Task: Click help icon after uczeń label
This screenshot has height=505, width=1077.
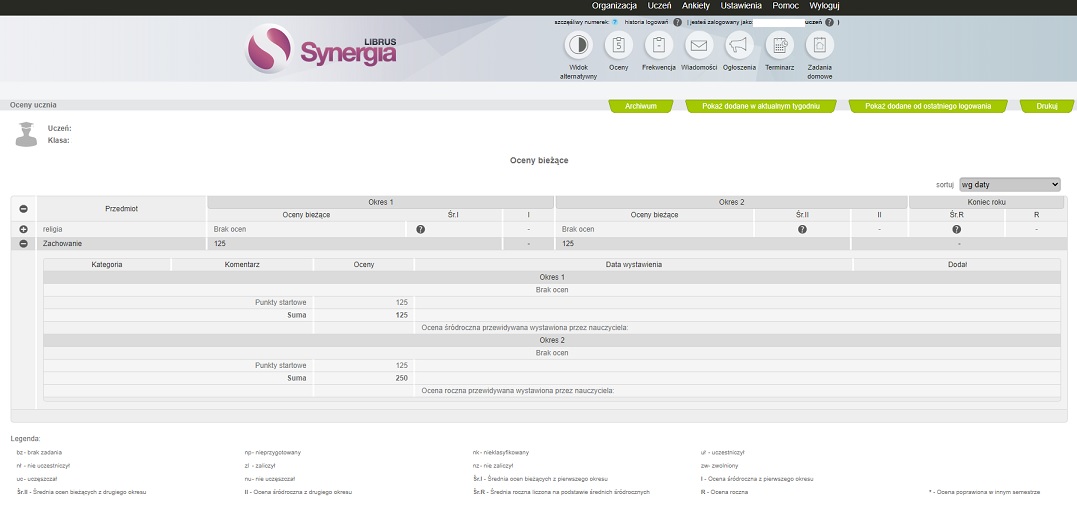Action: 829,22
